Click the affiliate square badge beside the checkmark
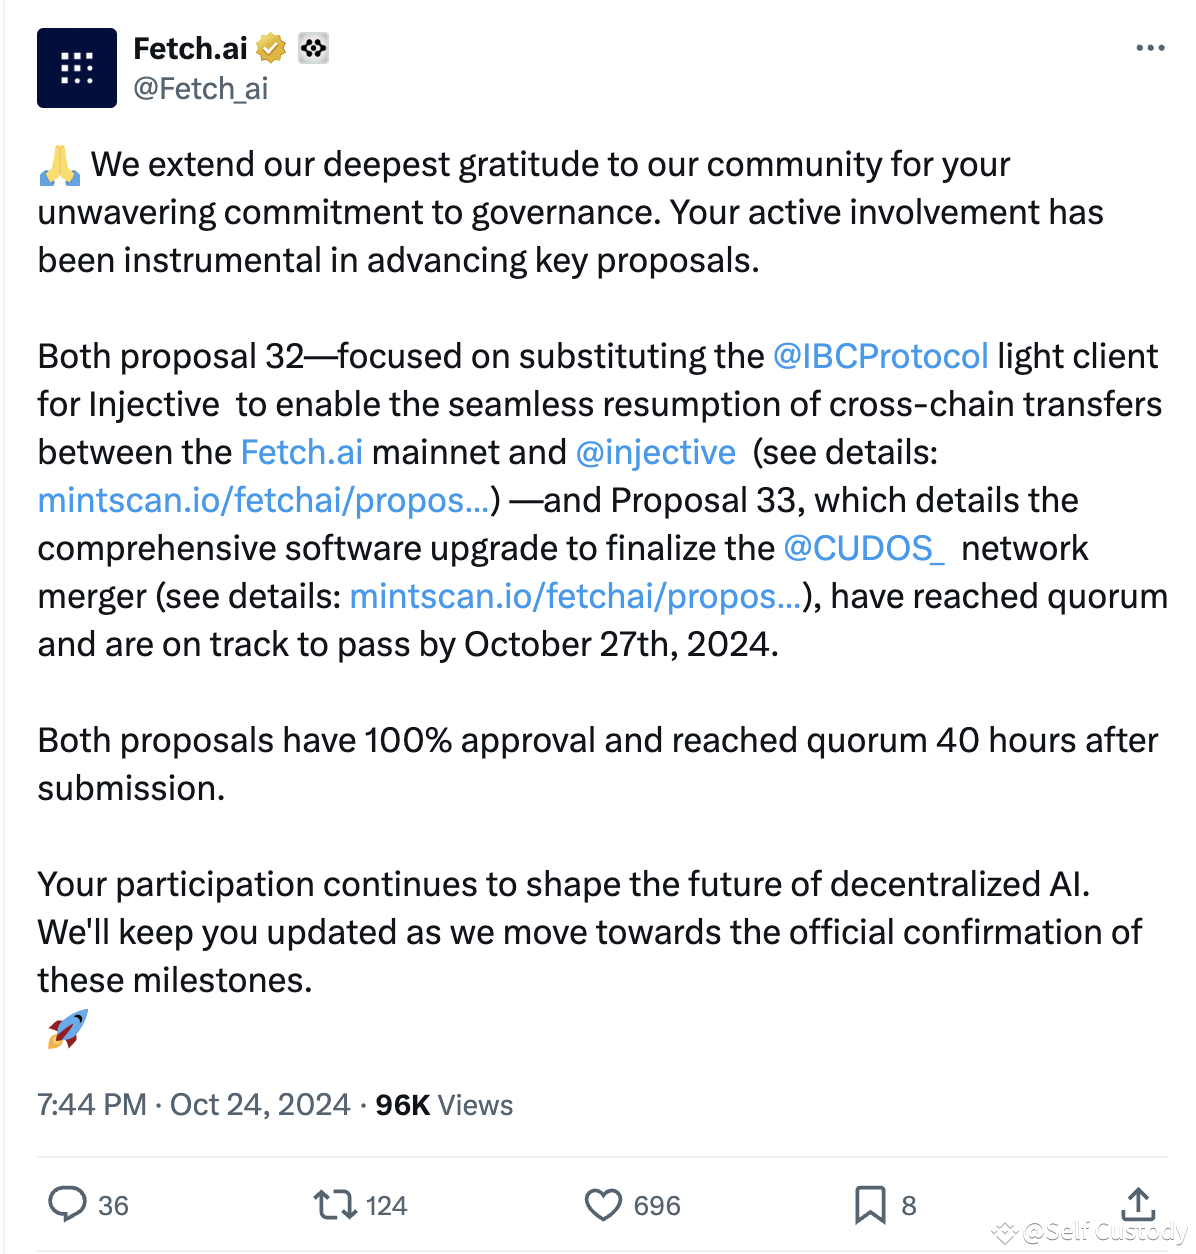The height and width of the screenshot is (1254, 1196). click(313, 46)
